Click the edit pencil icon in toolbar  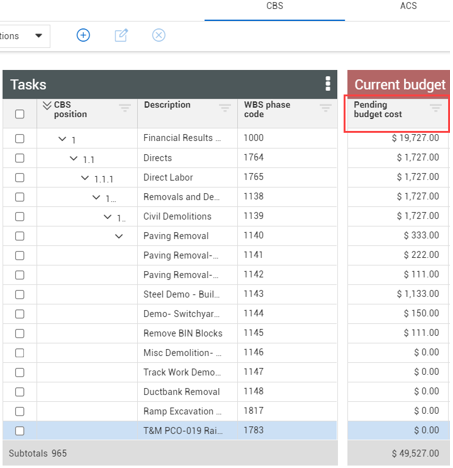121,35
